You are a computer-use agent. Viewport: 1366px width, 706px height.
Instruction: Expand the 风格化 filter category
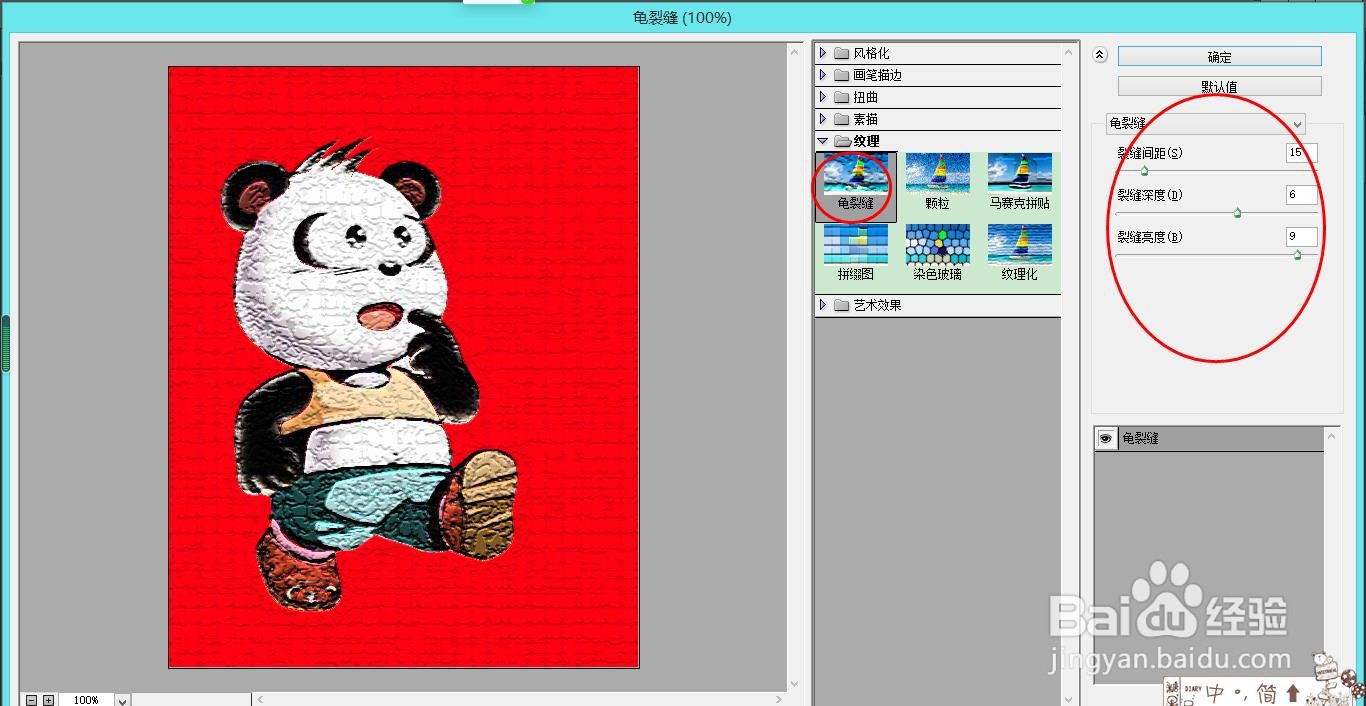coord(823,53)
